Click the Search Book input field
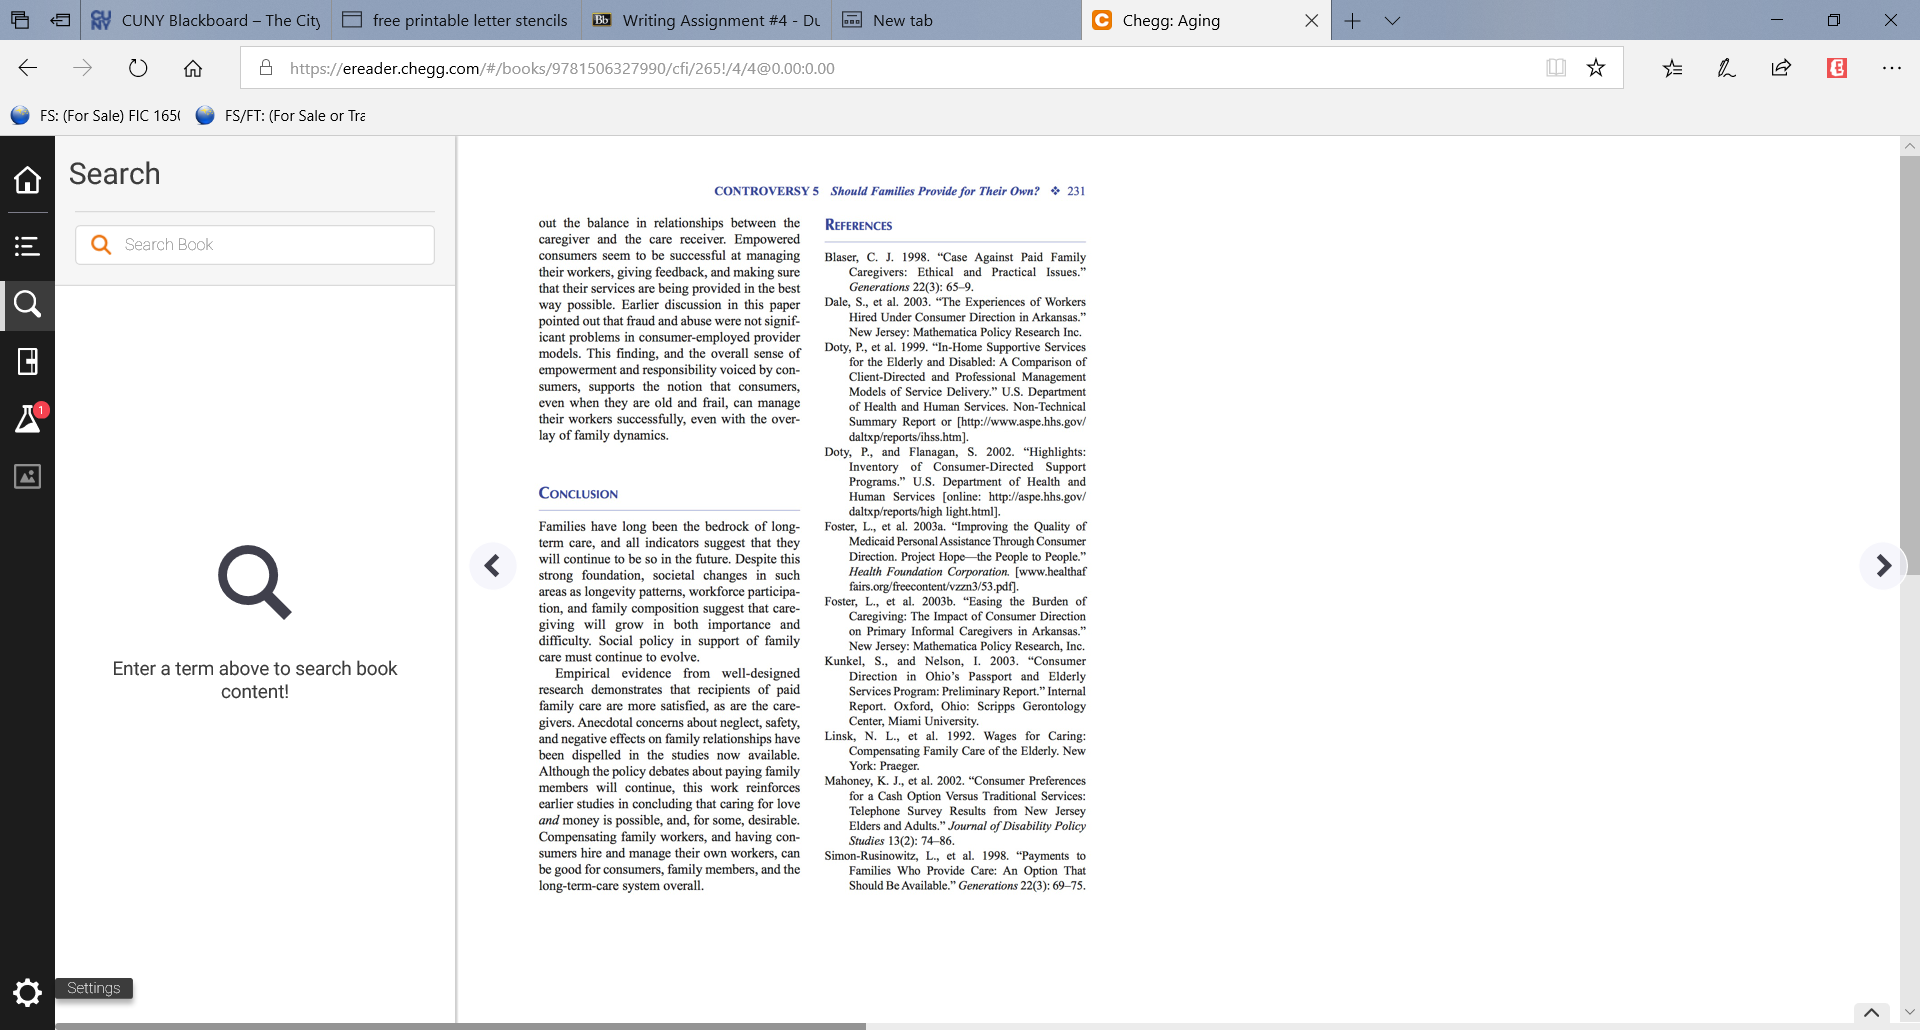1920x1030 pixels. coord(255,245)
